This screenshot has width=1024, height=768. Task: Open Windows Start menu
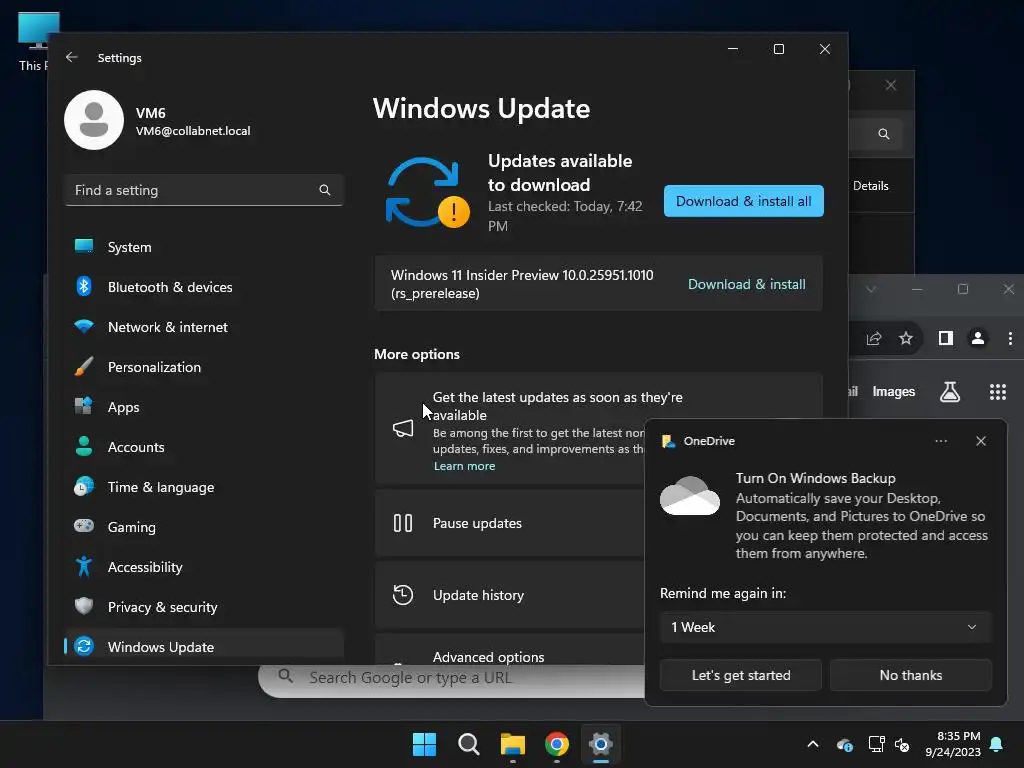click(x=424, y=744)
